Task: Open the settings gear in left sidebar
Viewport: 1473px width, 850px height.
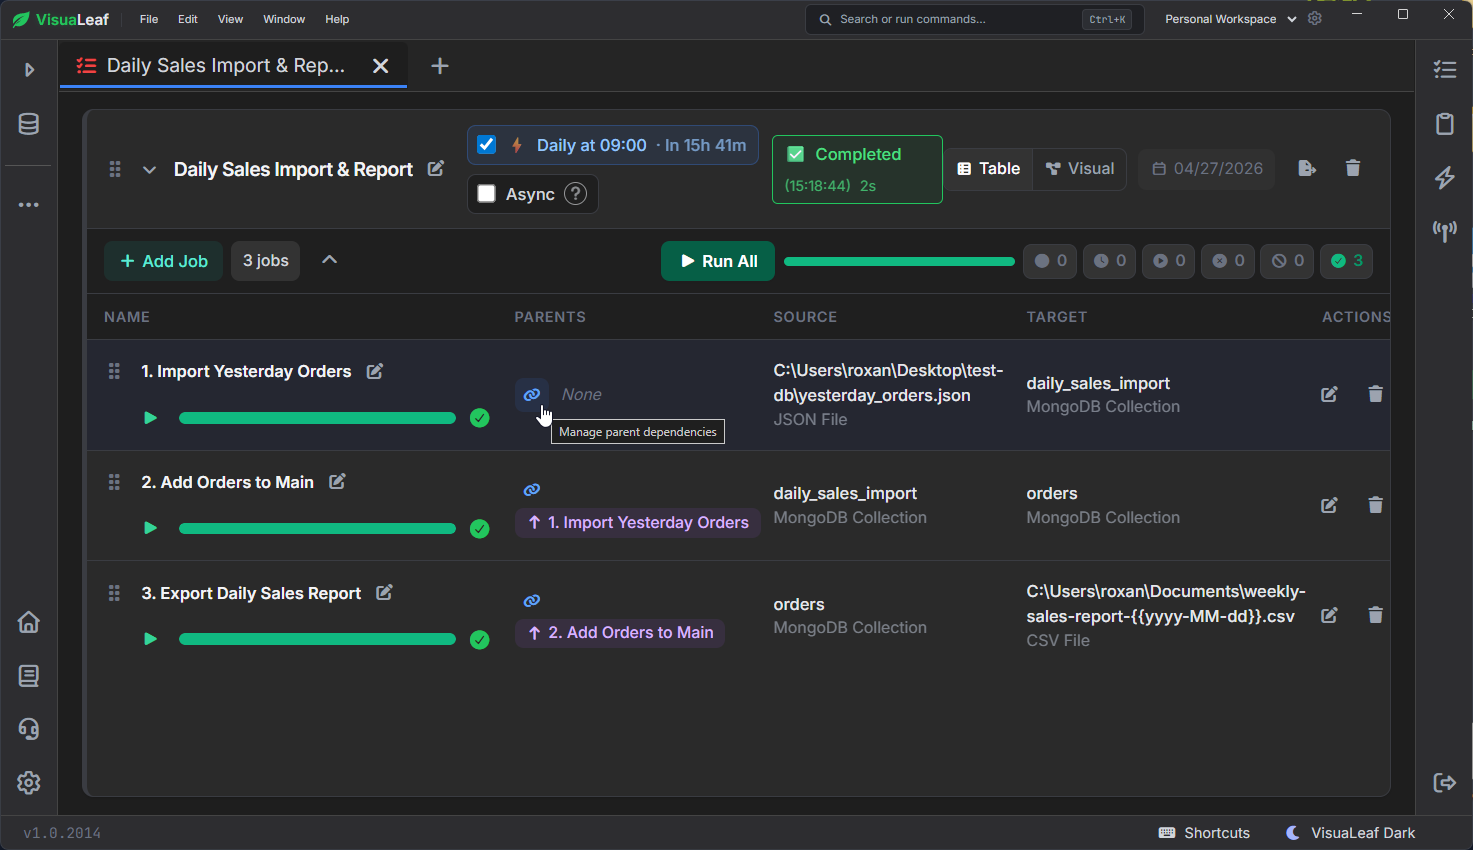Action: (x=29, y=782)
